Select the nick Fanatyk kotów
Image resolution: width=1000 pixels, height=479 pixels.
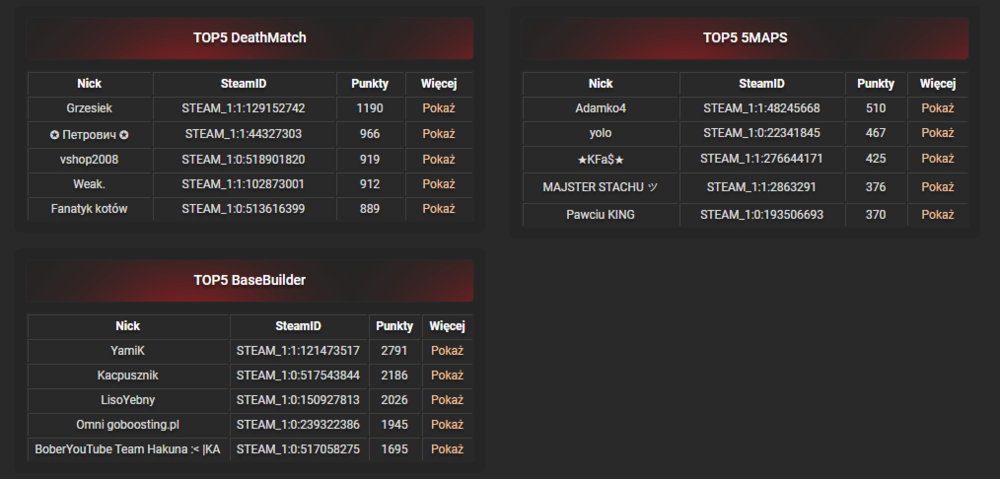click(89, 209)
